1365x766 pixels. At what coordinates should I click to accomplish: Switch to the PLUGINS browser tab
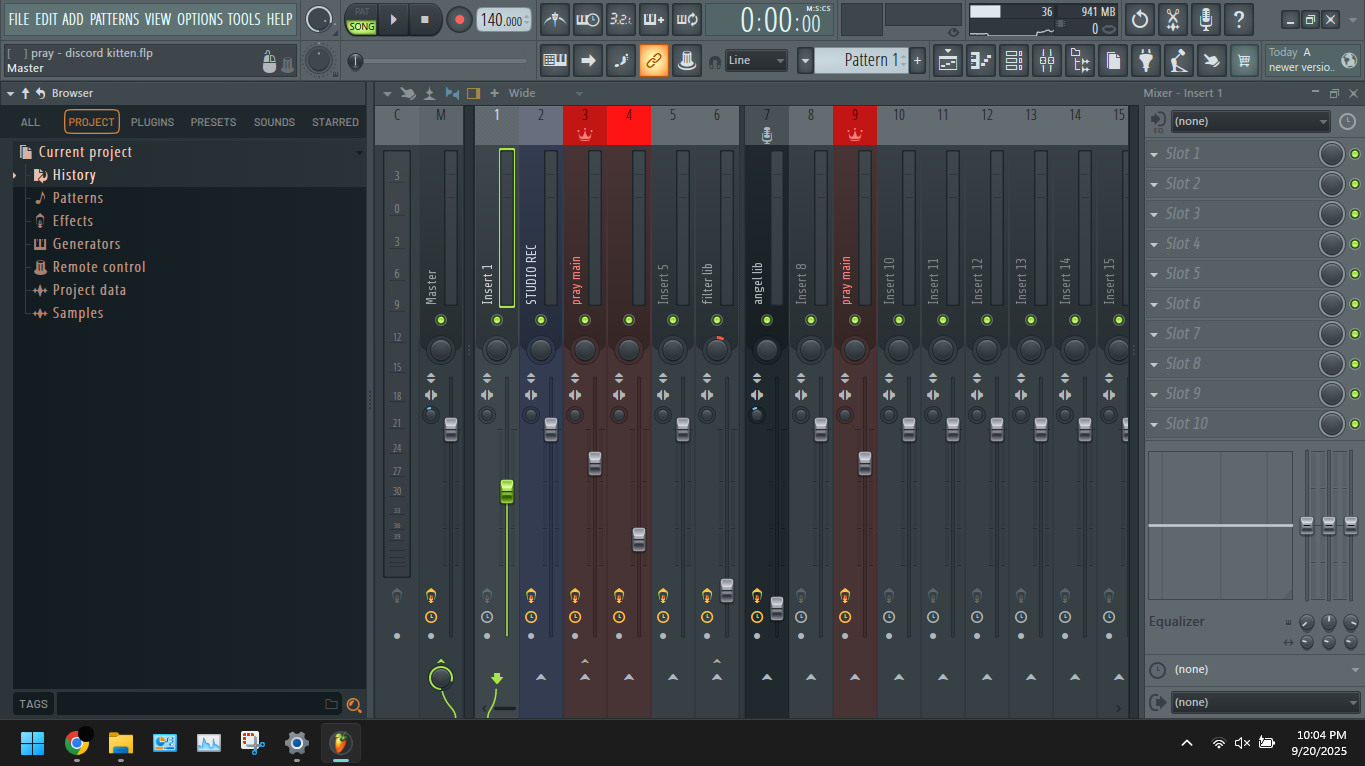(152, 122)
